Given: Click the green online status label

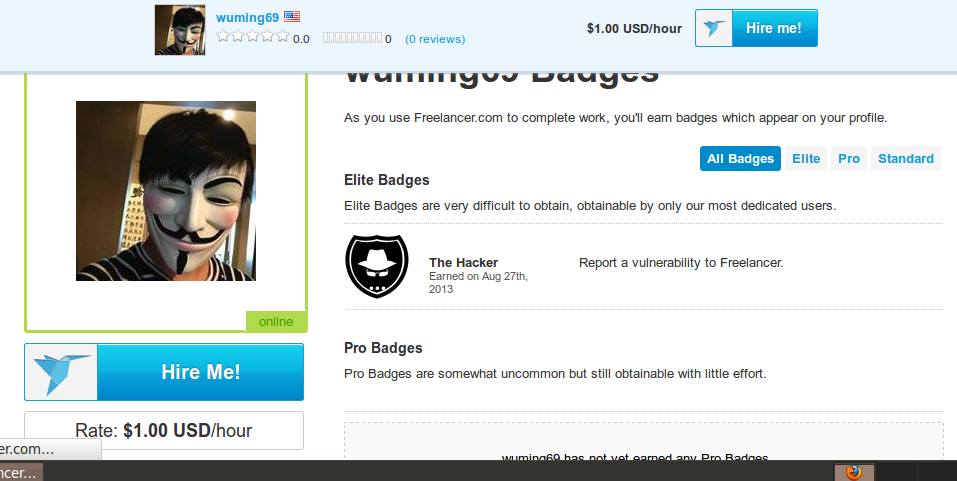Looking at the screenshot, I should point(276,322).
